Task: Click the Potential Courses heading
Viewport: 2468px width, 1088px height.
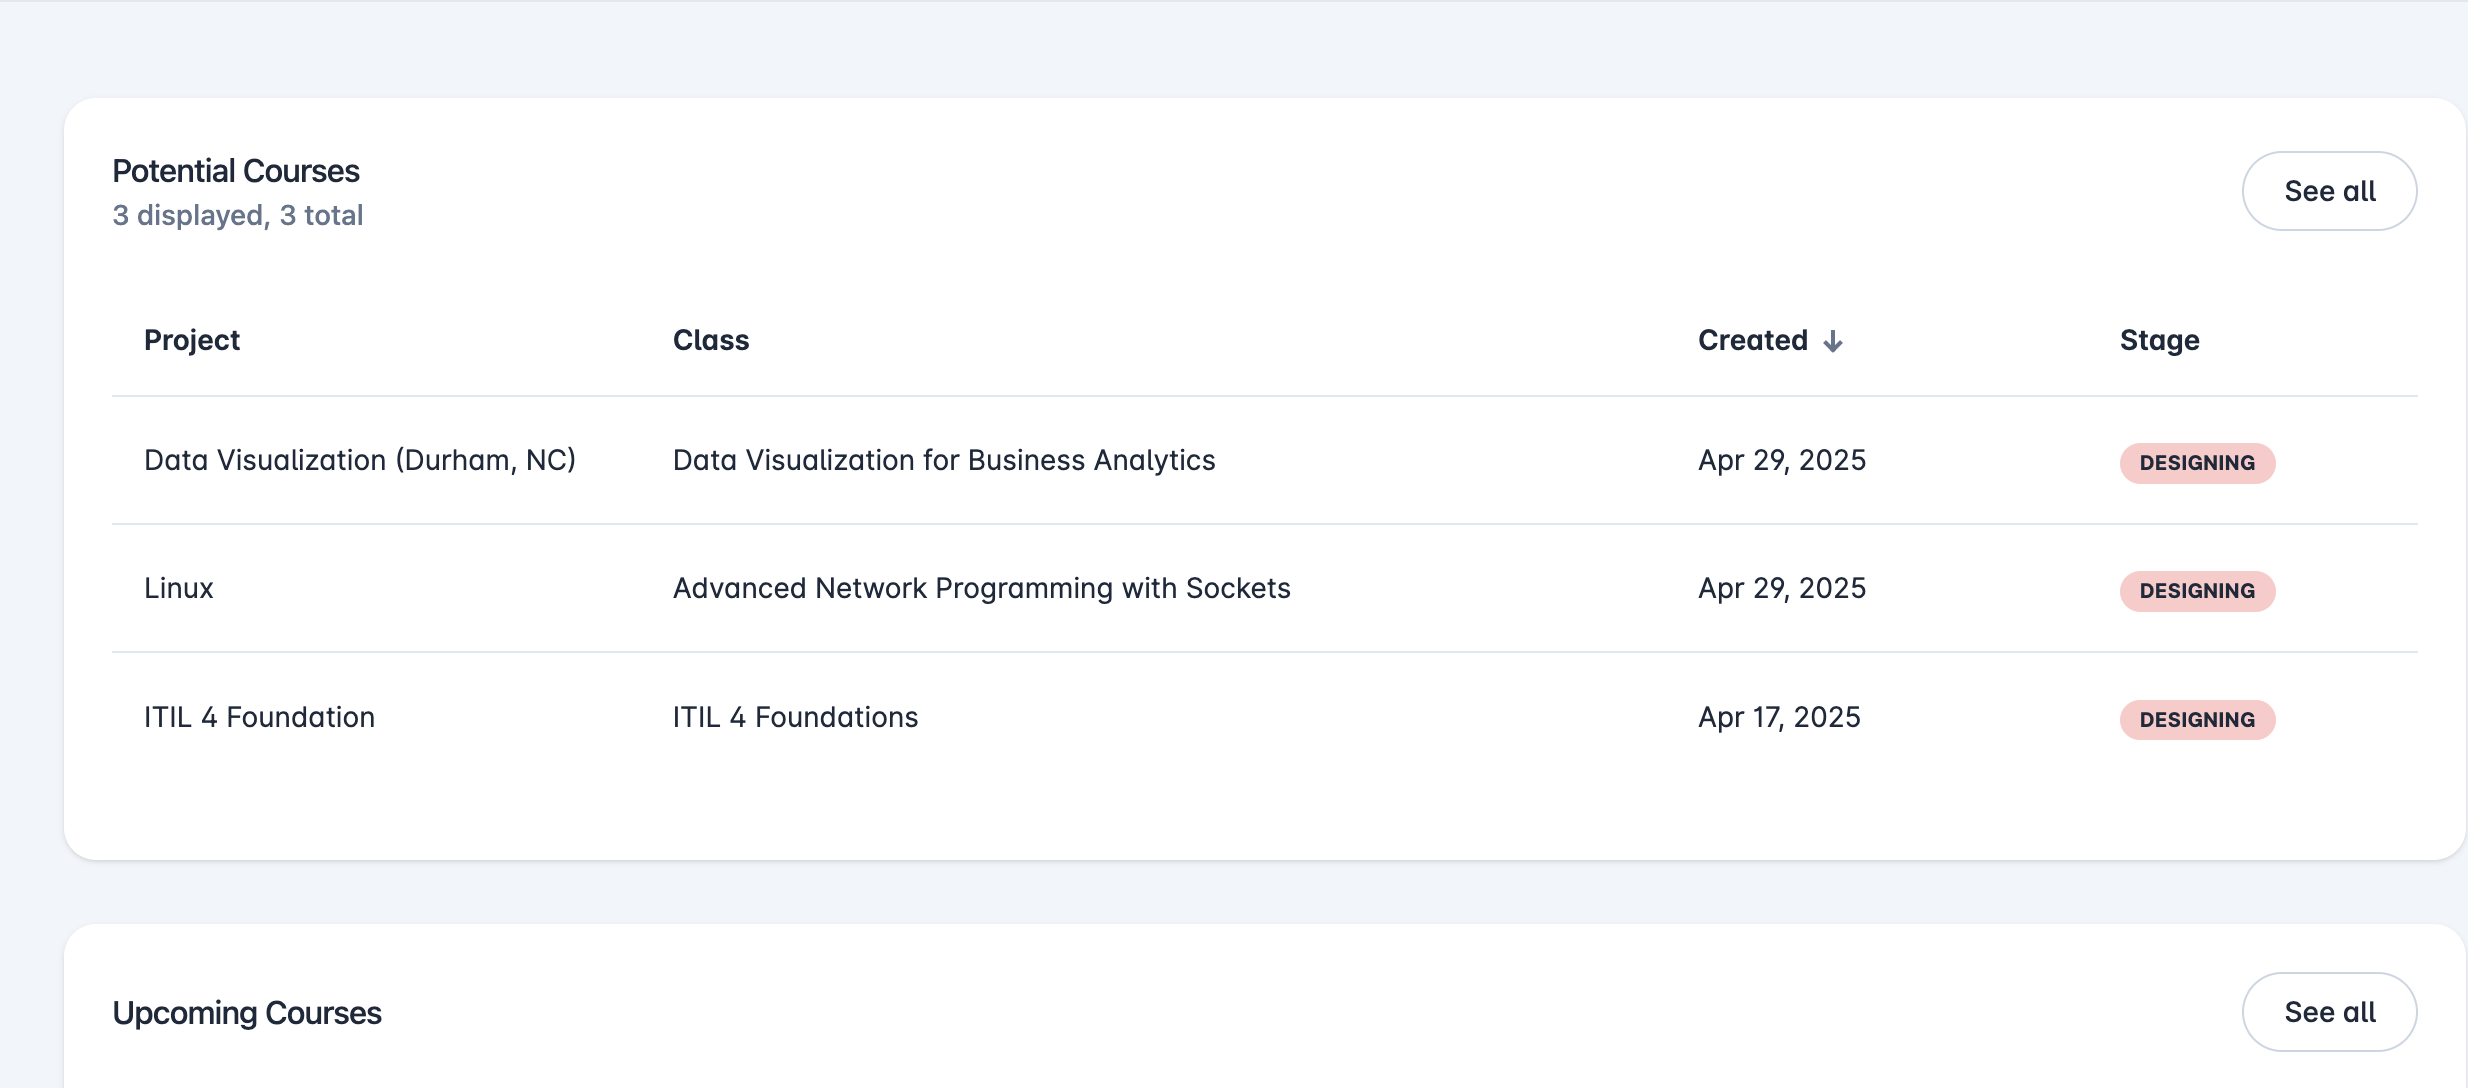Action: 236,171
